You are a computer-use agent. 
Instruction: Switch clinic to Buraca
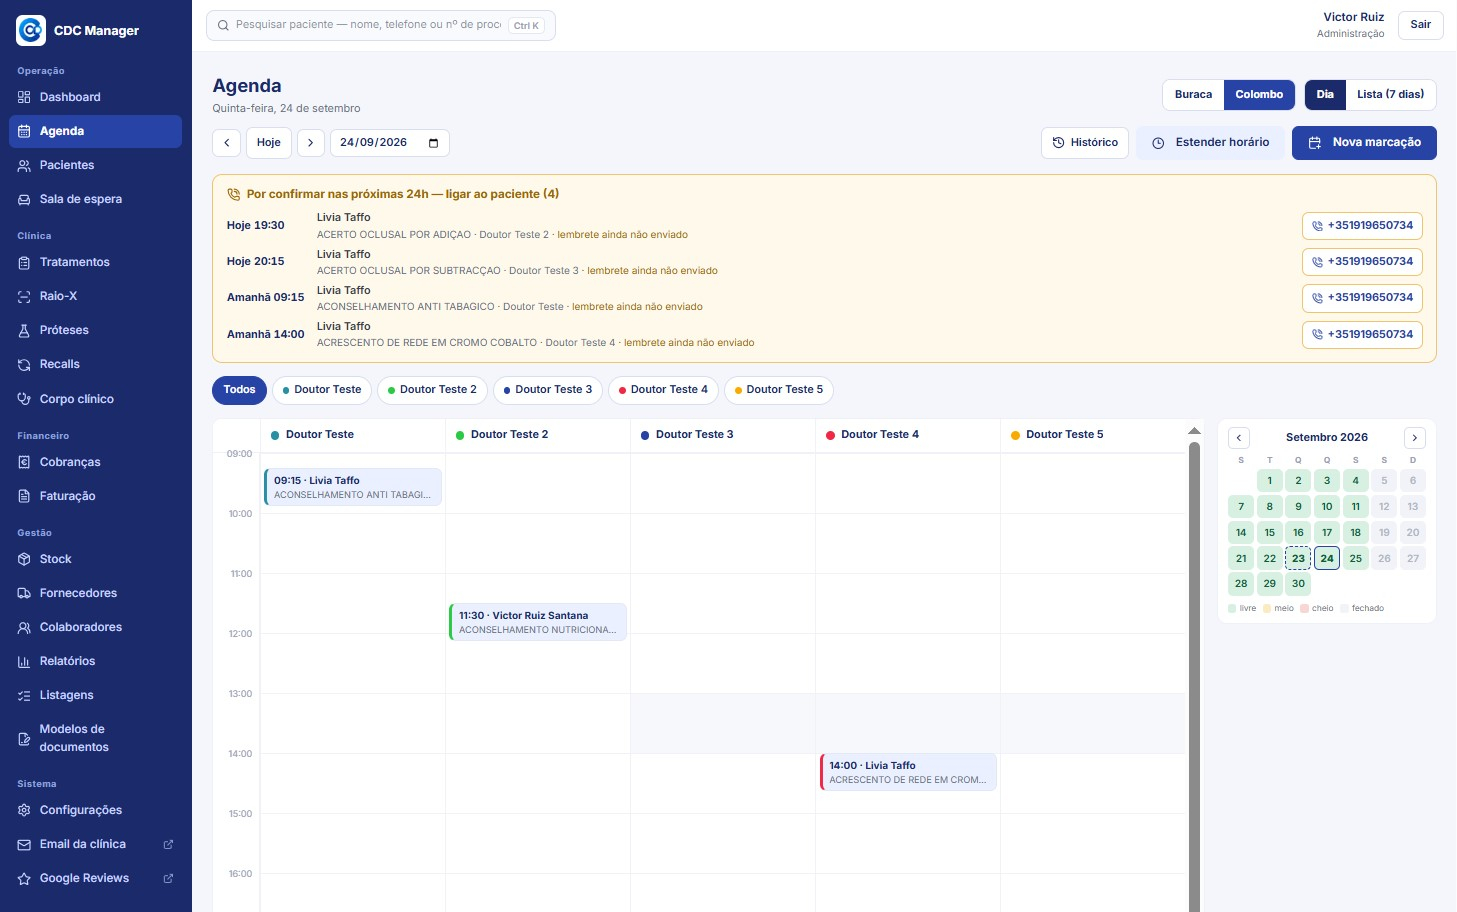pyautogui.click(x=1193, y=95)
